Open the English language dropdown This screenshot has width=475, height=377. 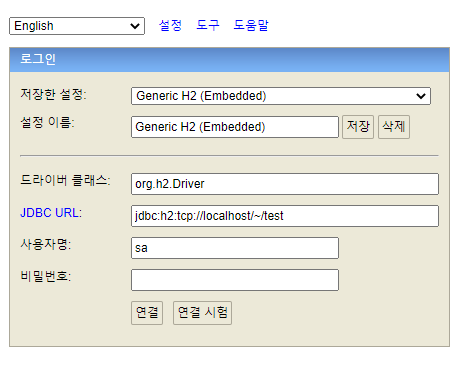(x=77, y=26)
